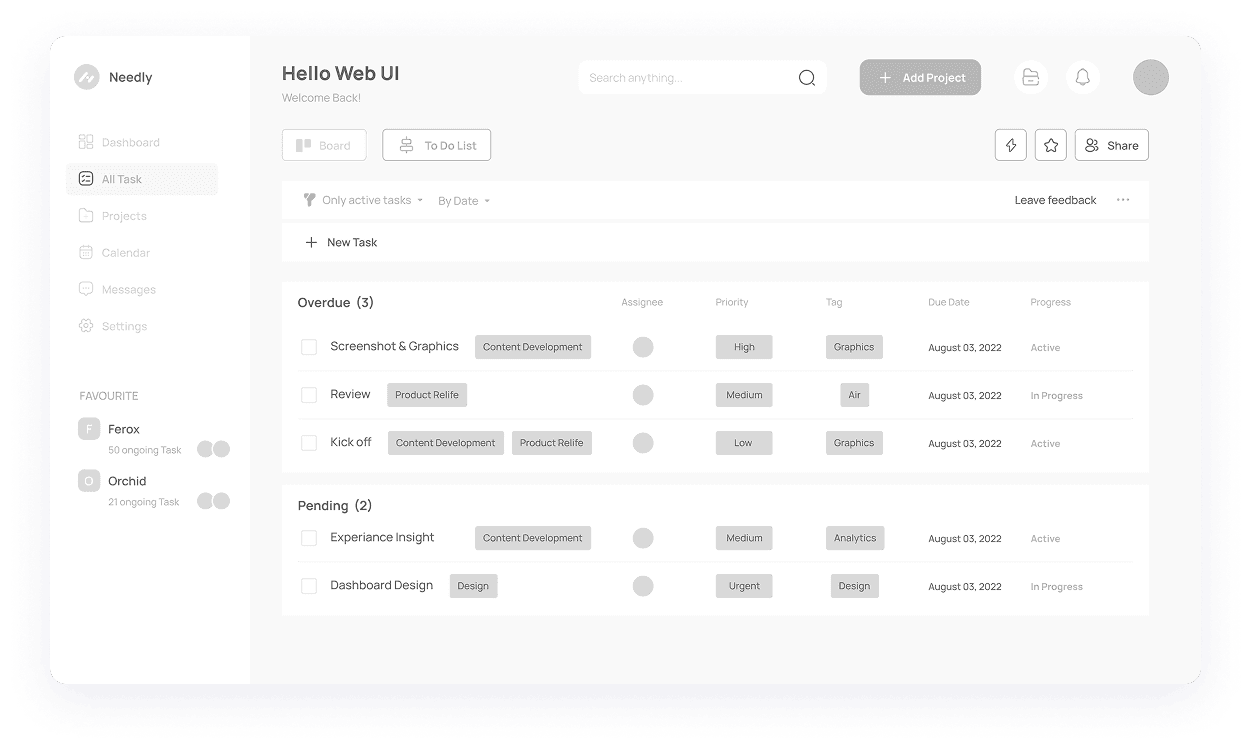Click the star favorite icon button
The width and height of the screenshot is (1251, 748).
point(1051,145)
